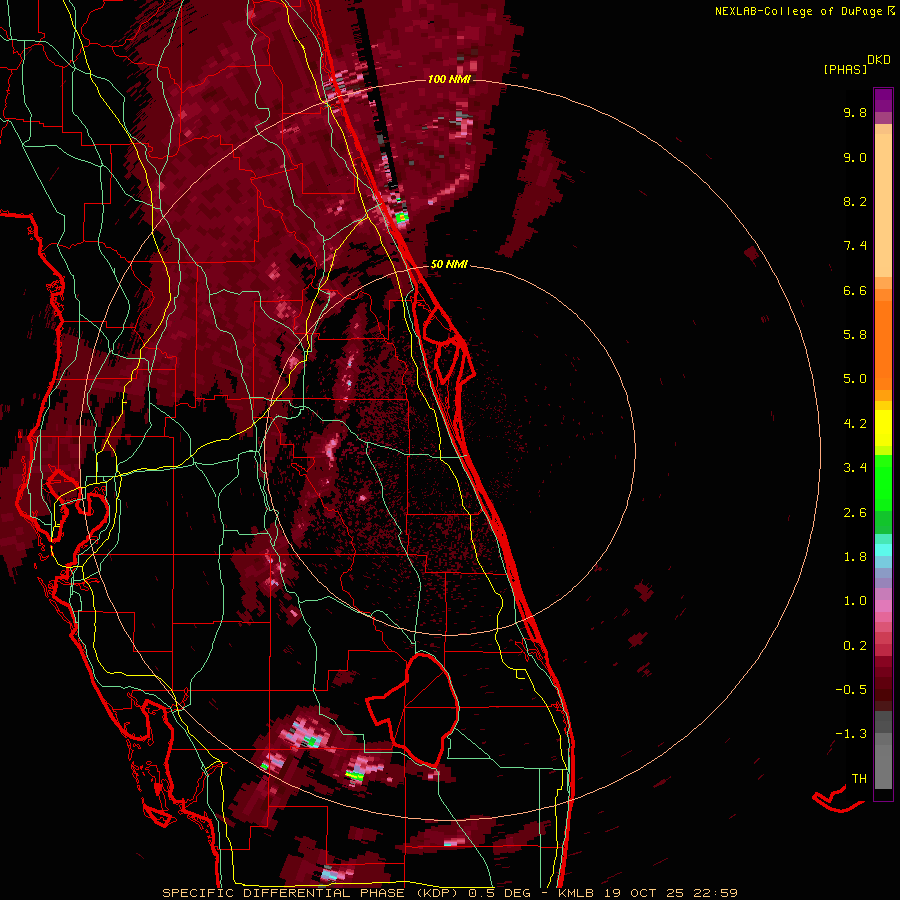Click the DKD label above color scale
This screenshot has width=900, height=900.
(878, 59)
